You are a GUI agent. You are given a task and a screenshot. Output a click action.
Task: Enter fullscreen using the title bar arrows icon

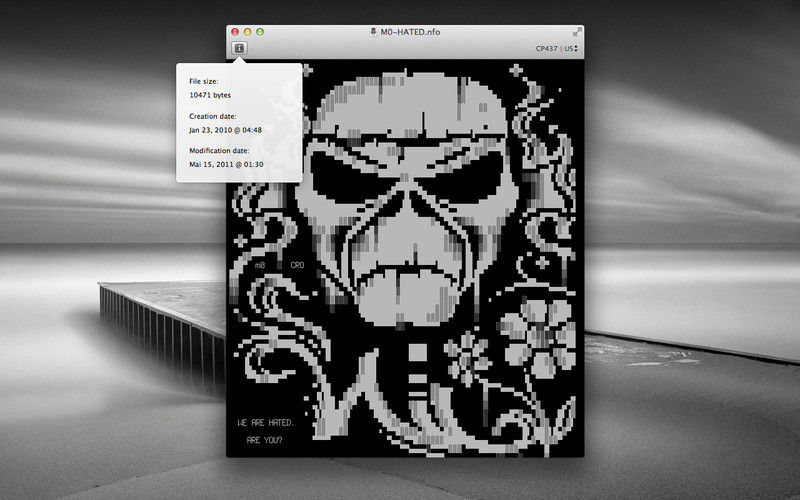[x=577, y=32]
